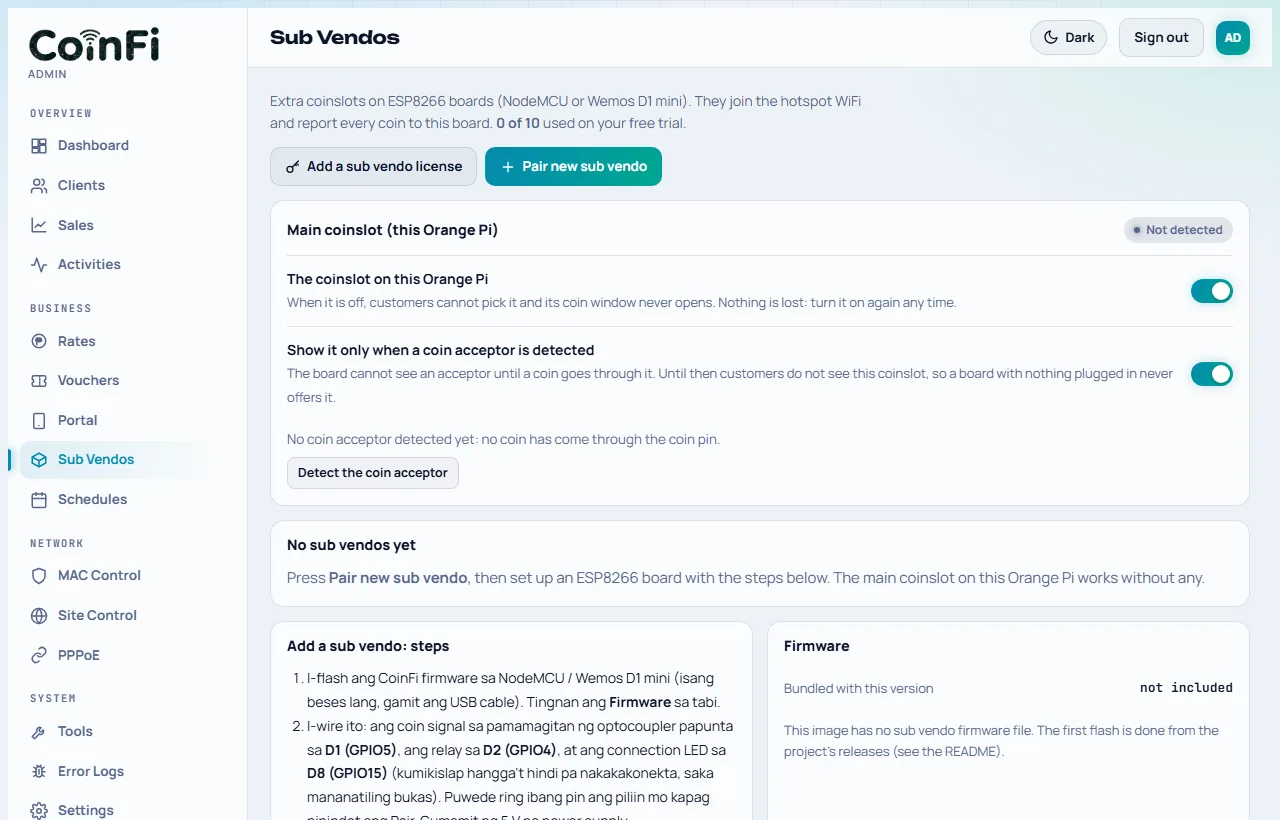Switch to Dark theme
This screenshot has width=1280, height=820.
[x=1068, y=38]
